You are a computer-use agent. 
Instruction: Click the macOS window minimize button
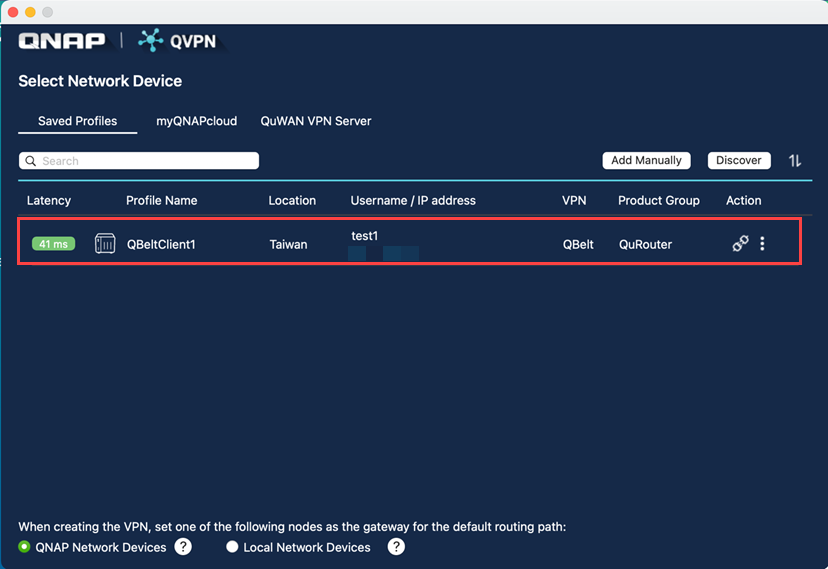pos(30,12)
